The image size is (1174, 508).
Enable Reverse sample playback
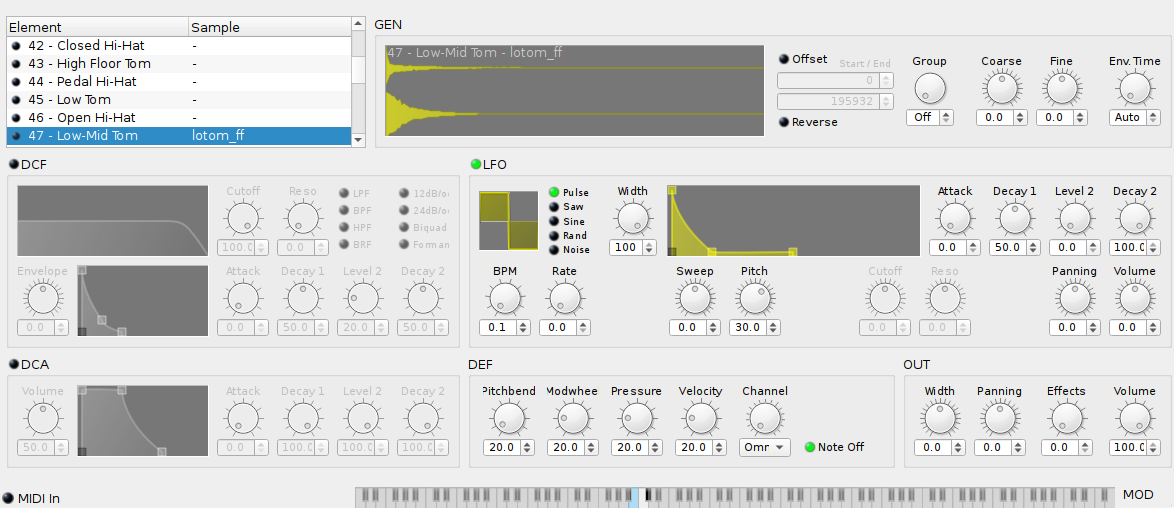click(784, 122)
